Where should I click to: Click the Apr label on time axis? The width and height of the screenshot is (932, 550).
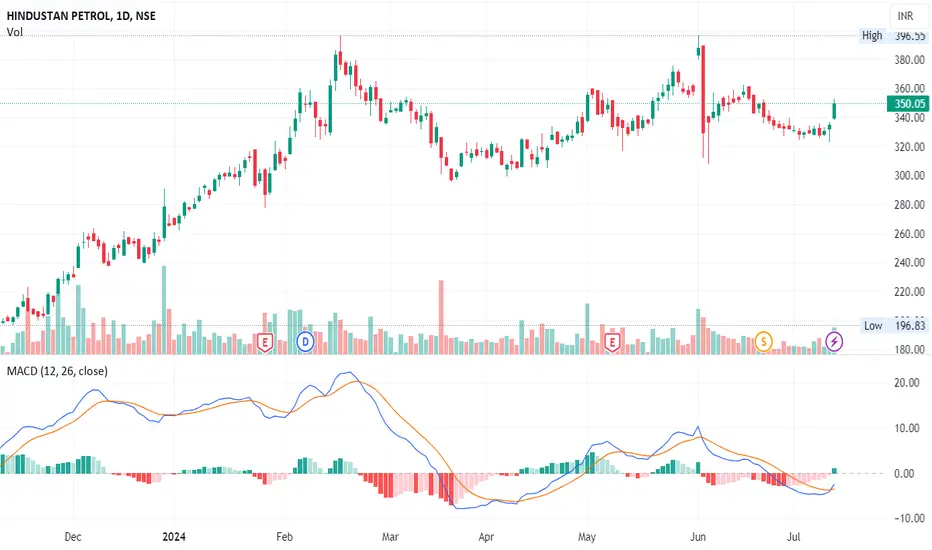pos(486,537)
